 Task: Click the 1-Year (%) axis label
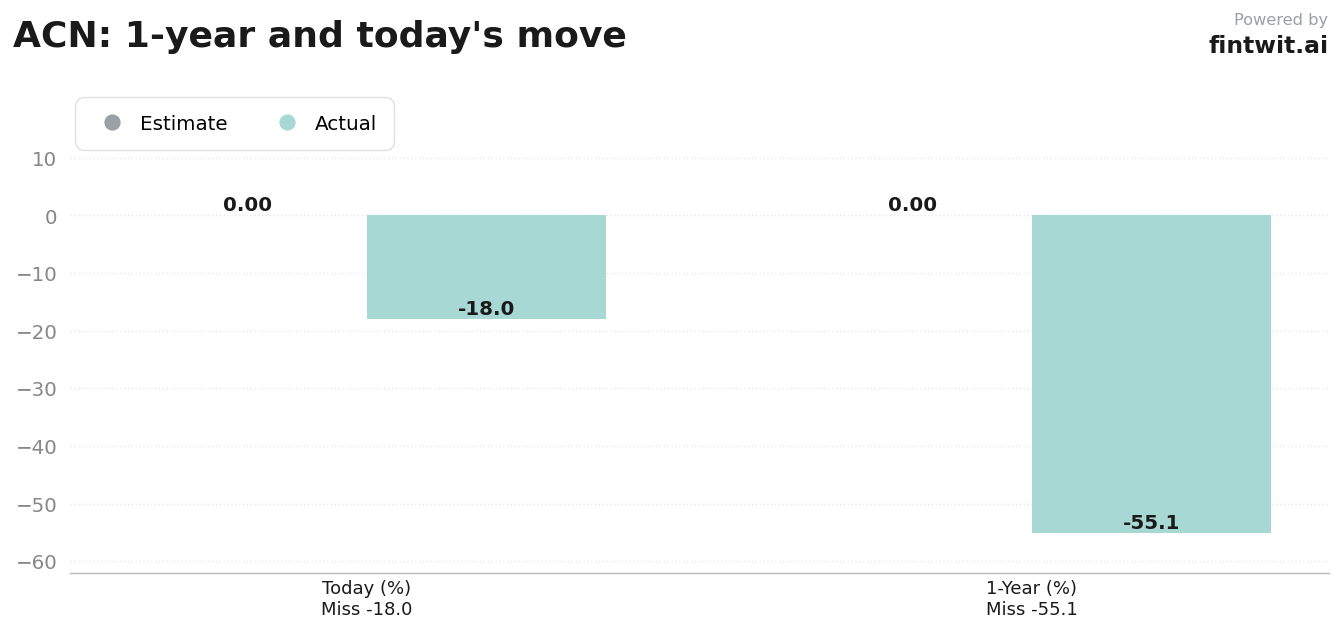click(1031, 588)
